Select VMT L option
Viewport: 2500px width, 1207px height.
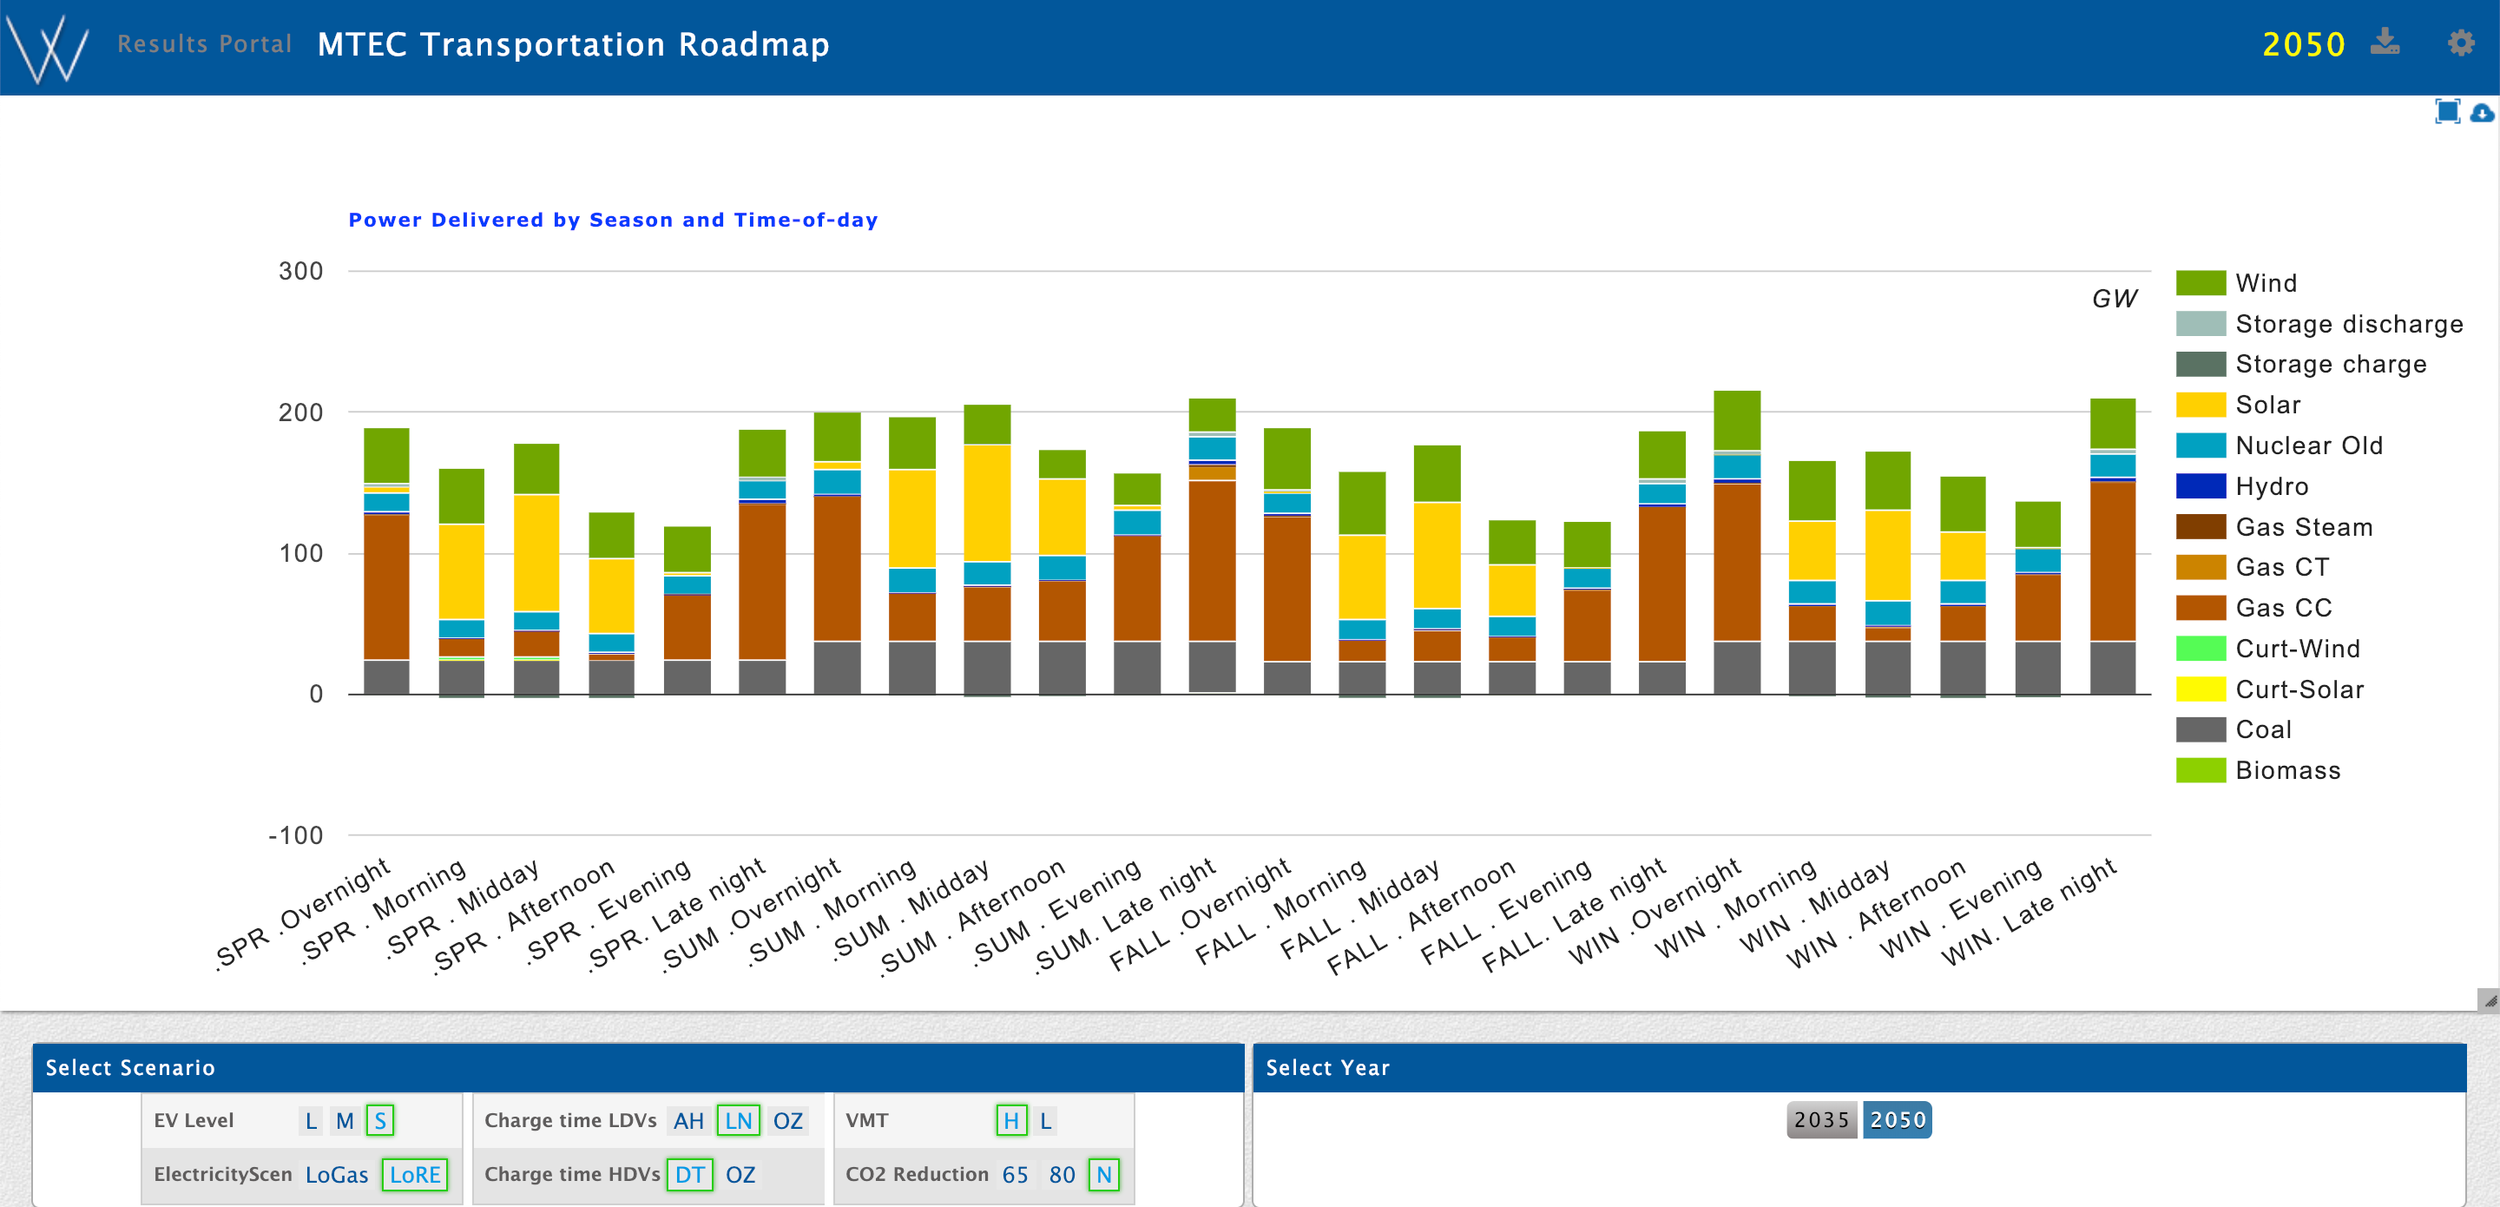point(1045,1121)
